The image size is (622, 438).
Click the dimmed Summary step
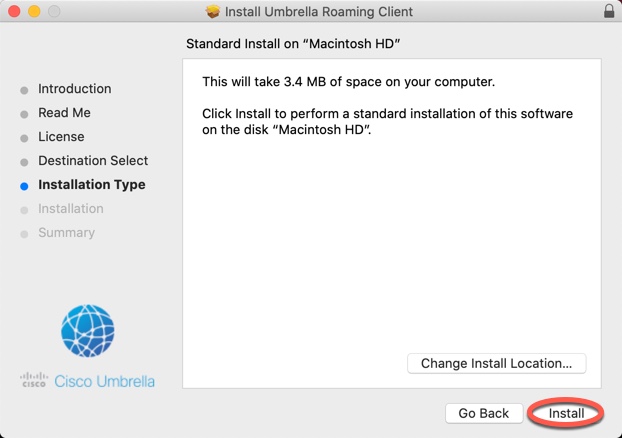point(66,232)
